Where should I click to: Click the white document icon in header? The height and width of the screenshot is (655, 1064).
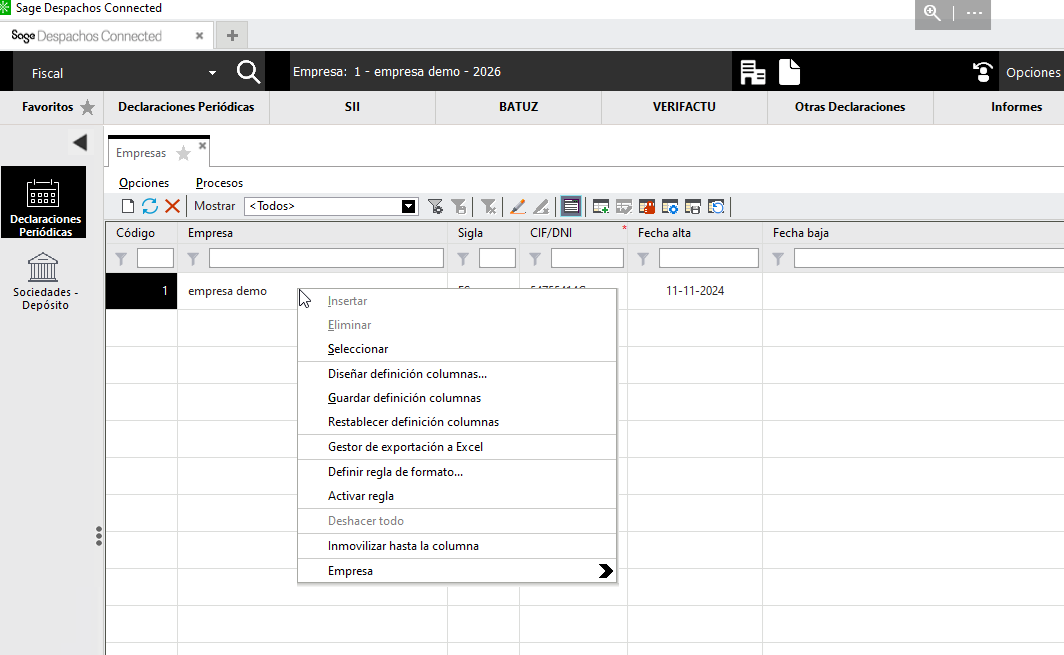(x=790, y=72)
